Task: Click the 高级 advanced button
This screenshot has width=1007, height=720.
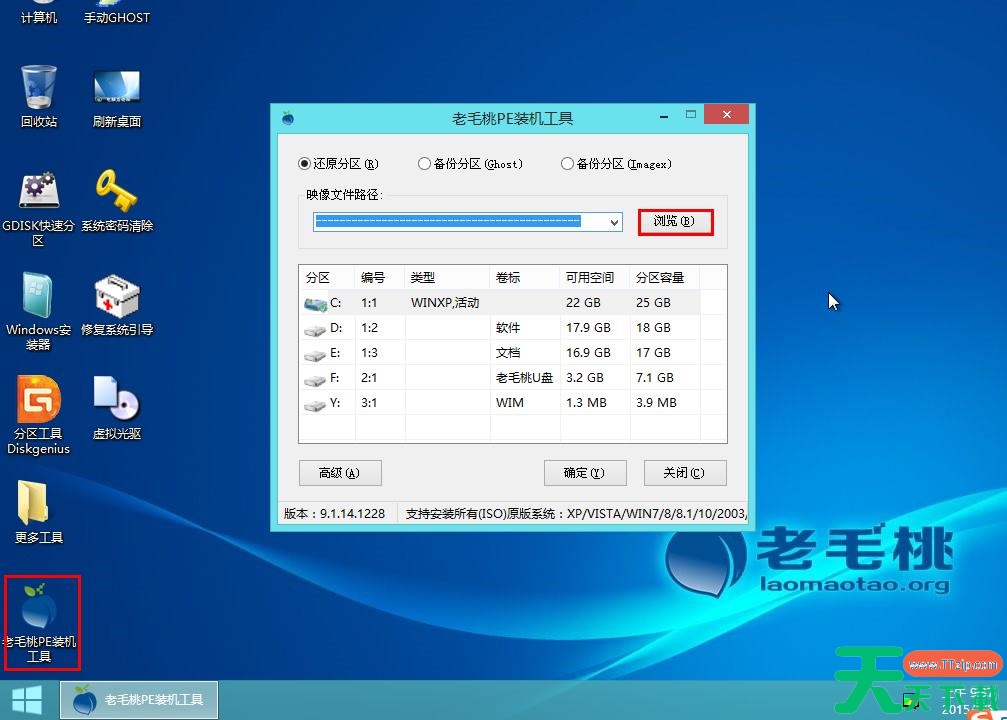Action: [340, 473]
